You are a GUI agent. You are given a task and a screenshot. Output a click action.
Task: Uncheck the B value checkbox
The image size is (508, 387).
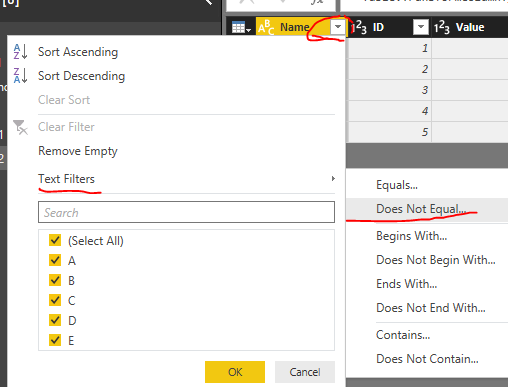55,280
